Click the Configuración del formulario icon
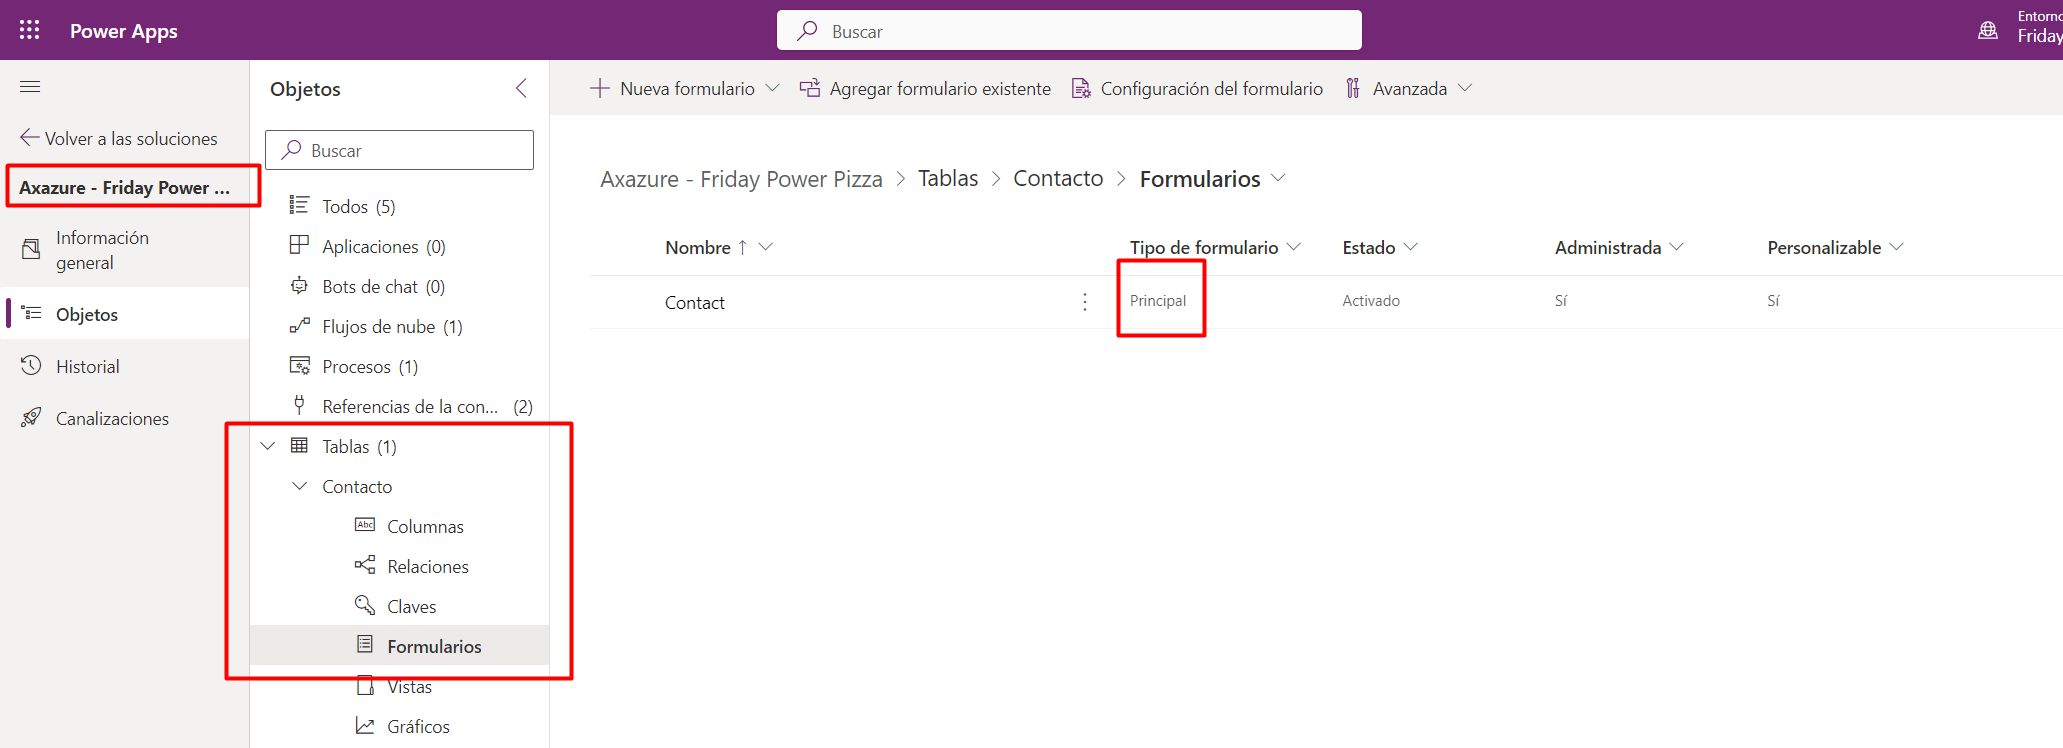 coord(1081,88)
